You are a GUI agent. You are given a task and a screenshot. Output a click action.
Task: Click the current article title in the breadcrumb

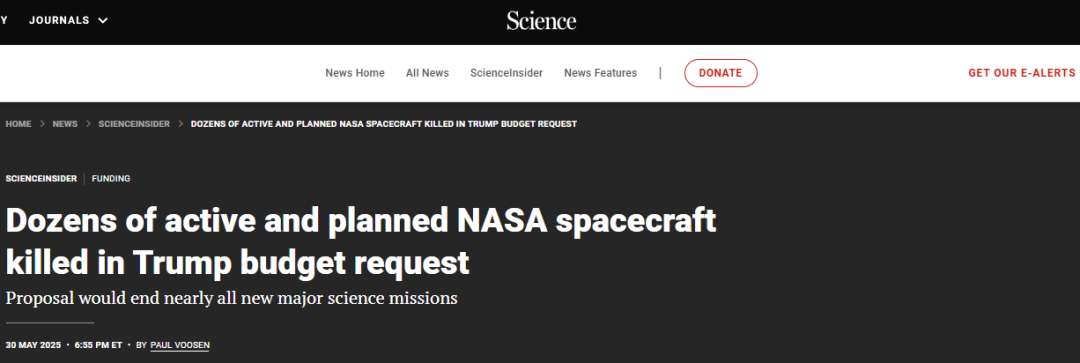pos(384,124)
